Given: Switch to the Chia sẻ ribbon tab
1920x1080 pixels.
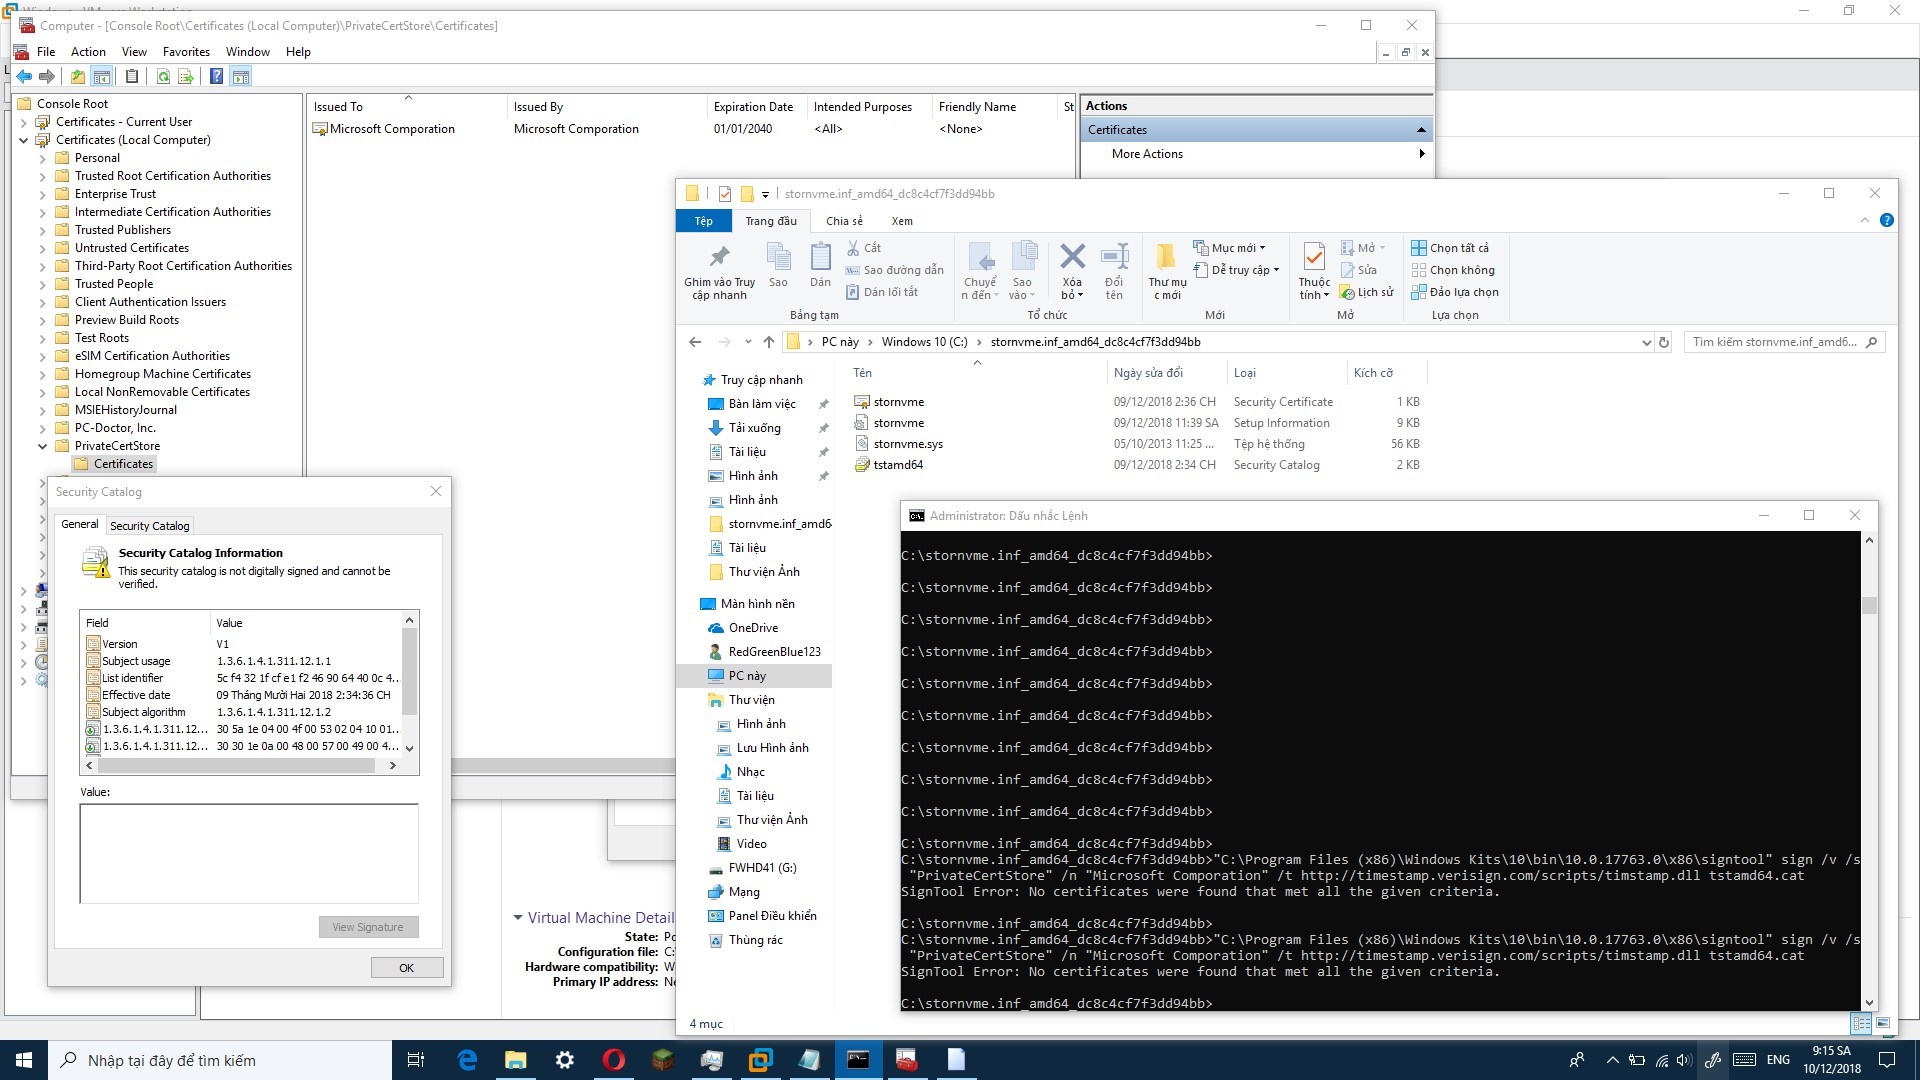Looking at the screenshot, I should (x=844, y=221).
